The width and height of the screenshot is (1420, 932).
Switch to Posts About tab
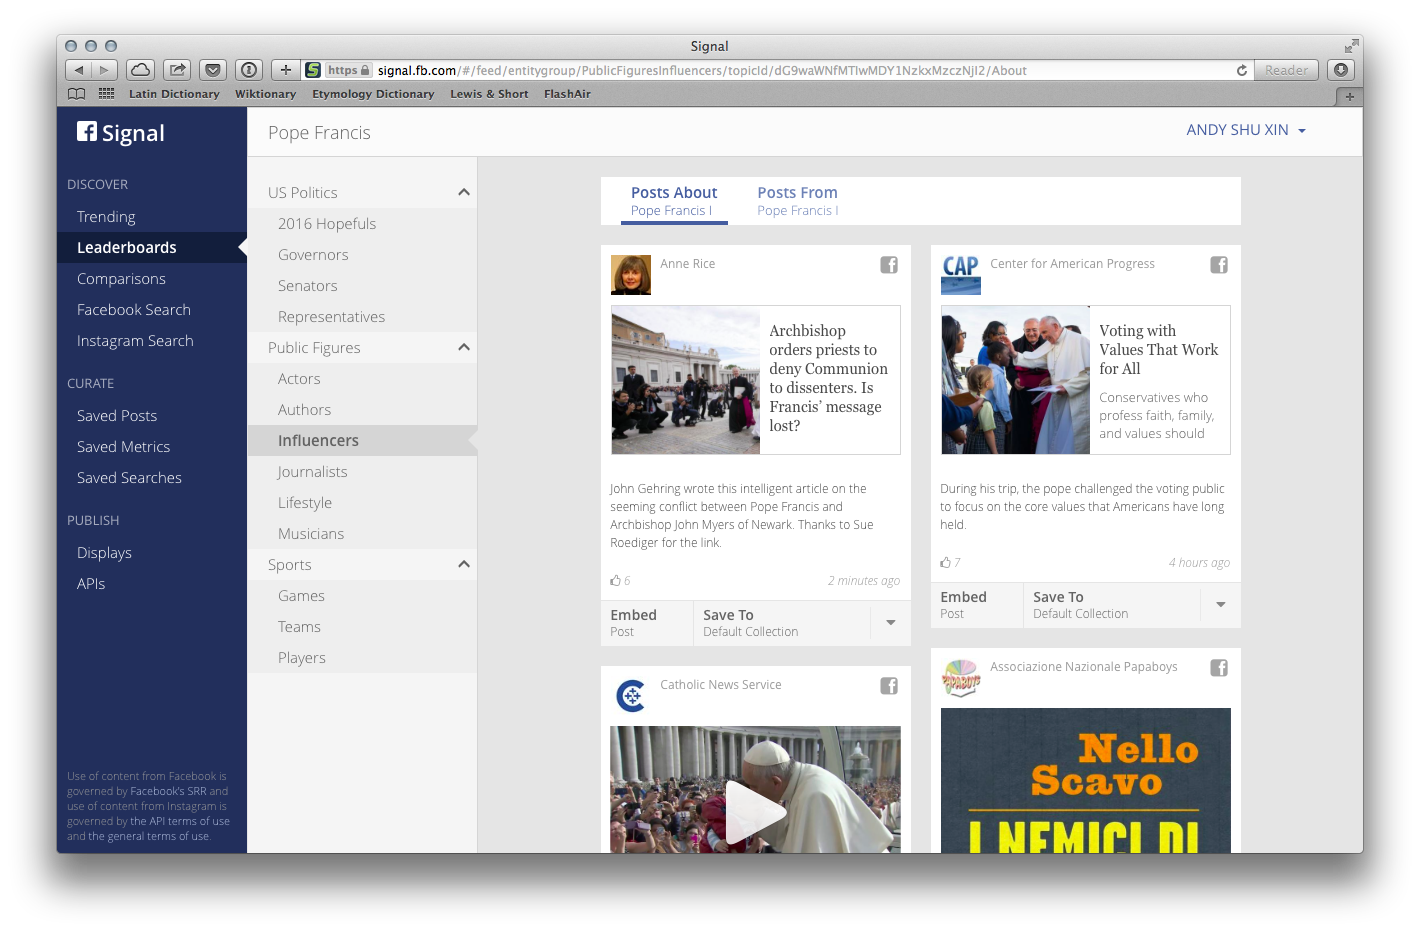coord(674,201)
